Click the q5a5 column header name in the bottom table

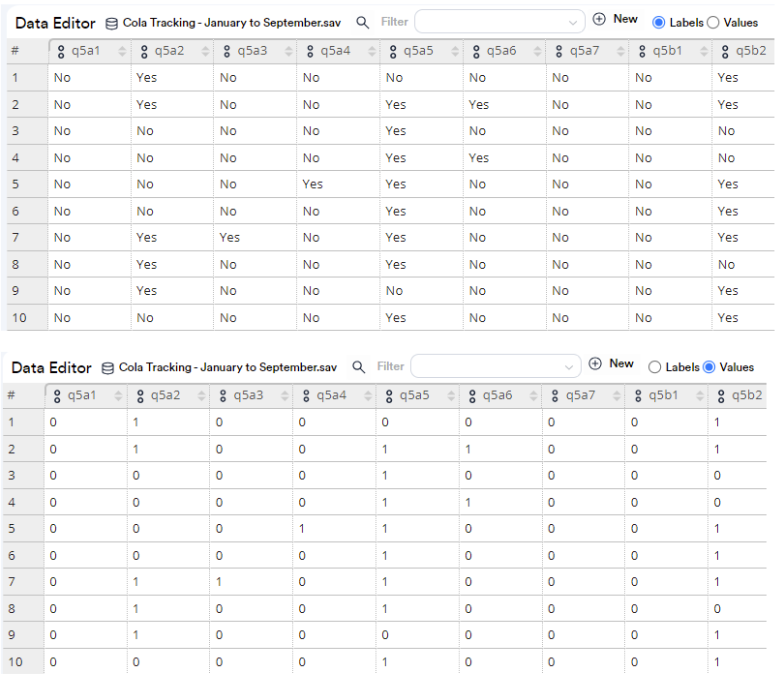(414, 395)
